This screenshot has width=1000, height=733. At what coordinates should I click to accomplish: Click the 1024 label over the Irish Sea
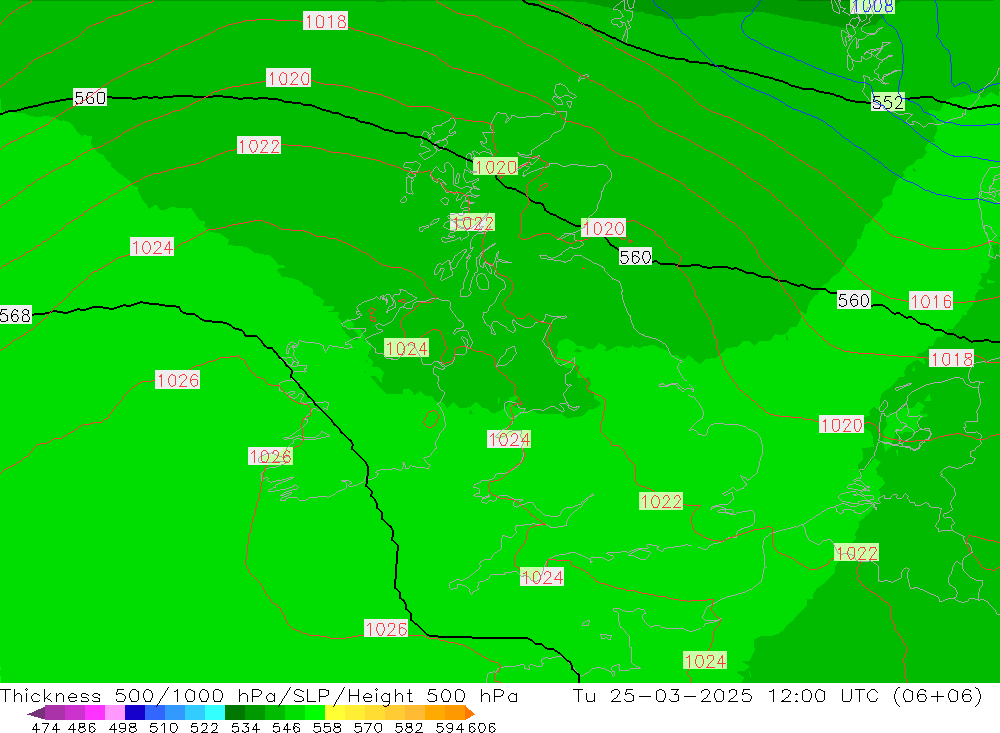pyautogui.click(x=509, y=440)
